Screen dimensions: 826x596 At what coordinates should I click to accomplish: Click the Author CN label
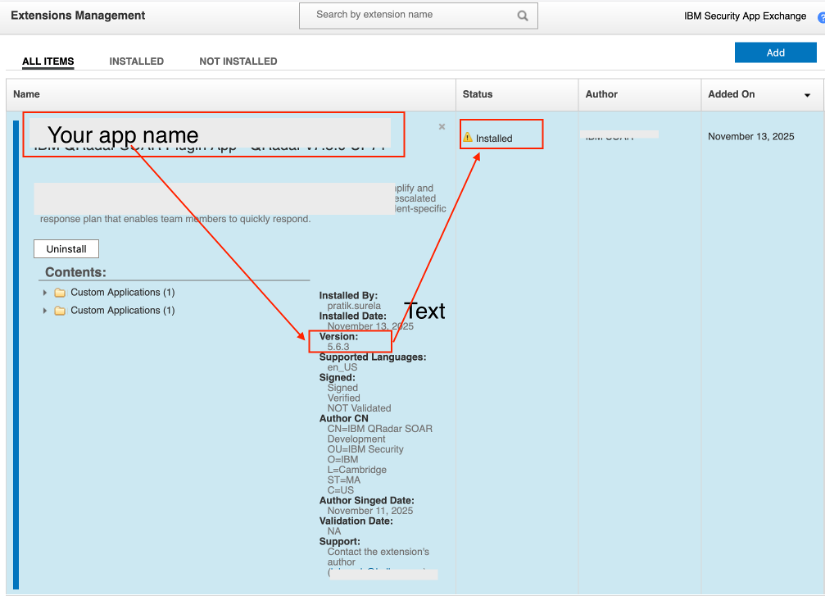(343, 418)
